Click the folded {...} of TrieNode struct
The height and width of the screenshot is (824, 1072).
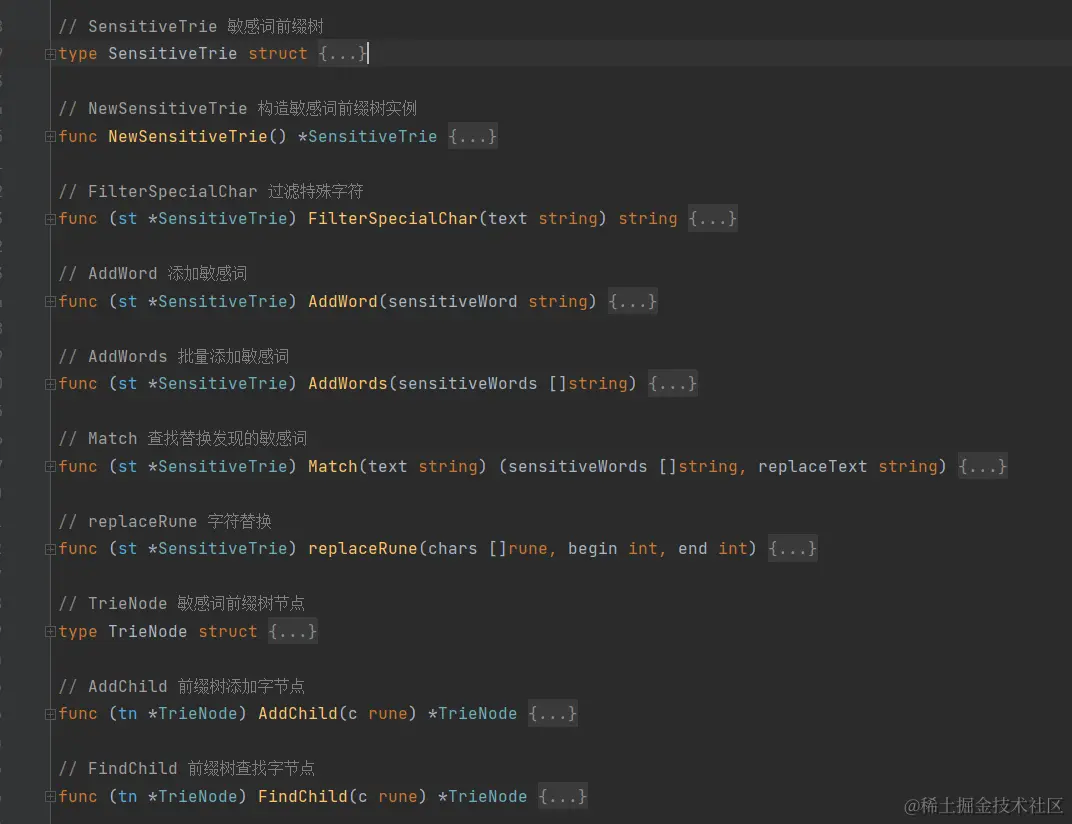pyautogui.click(x=293, y=631)
